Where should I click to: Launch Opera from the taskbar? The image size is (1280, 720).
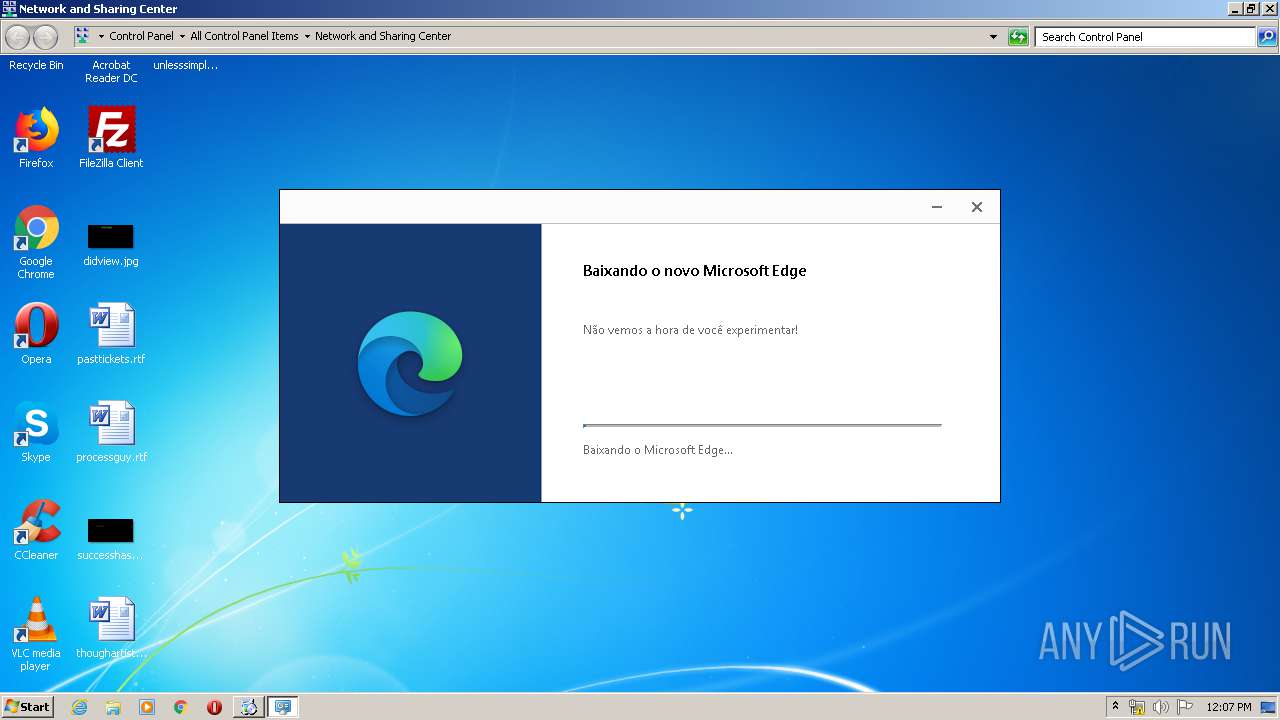click(214, 707)
